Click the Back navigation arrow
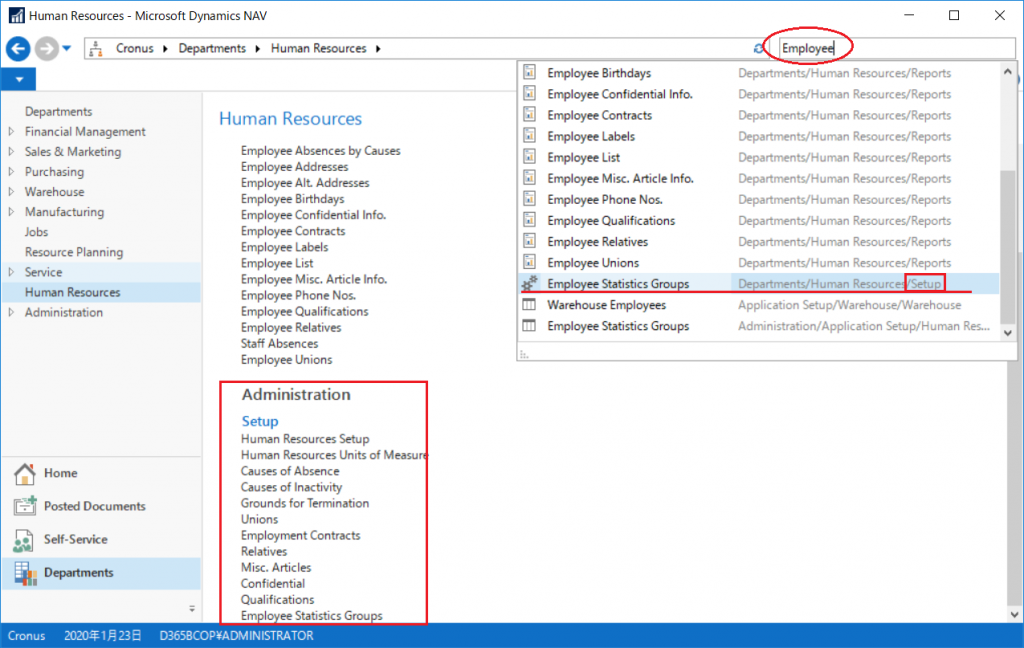The image size is (1024, 648). (x=18, y=48)
